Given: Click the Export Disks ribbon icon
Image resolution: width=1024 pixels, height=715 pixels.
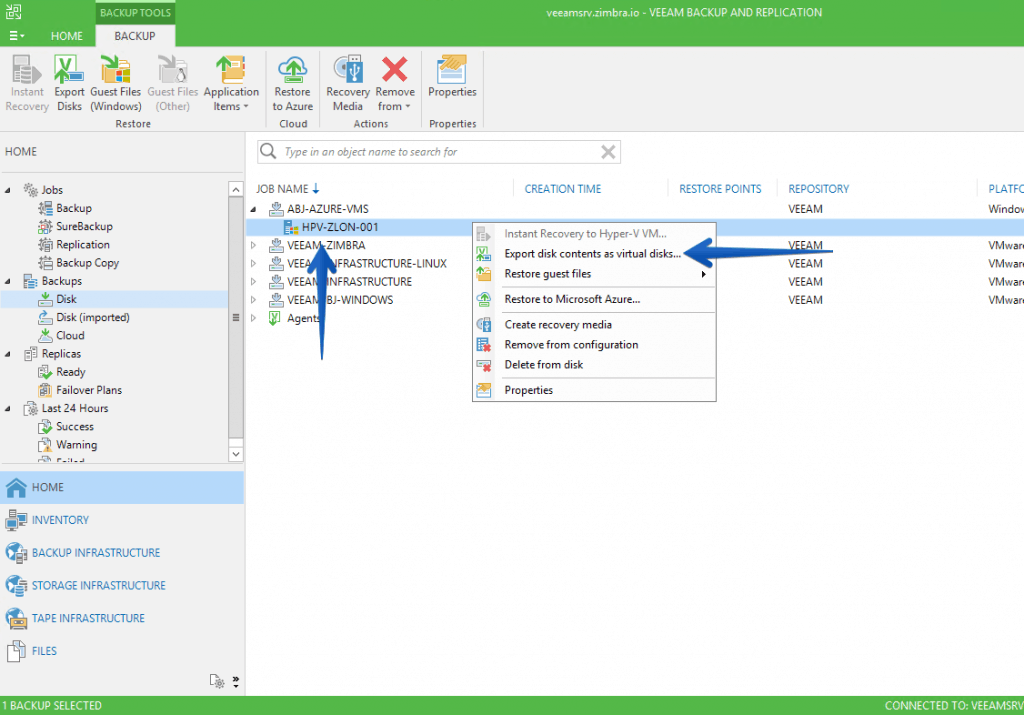Looking at the screenshot, I should pos(69,83).
